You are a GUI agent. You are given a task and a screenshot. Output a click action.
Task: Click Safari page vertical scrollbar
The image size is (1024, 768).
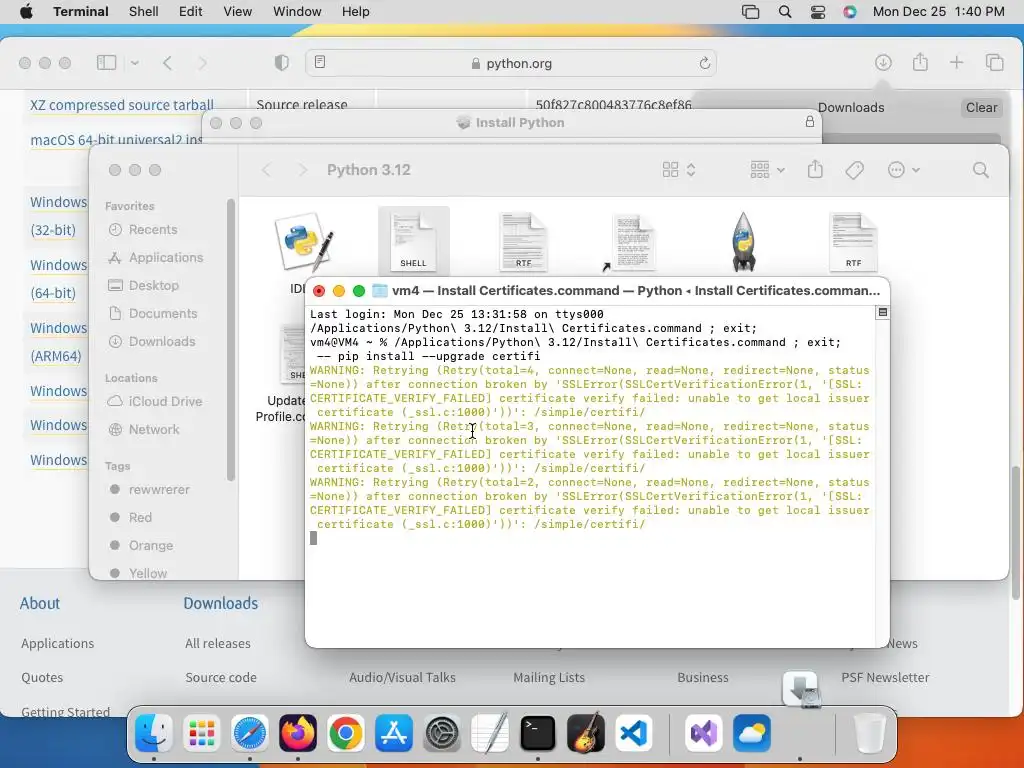(x=1015, y=532)
